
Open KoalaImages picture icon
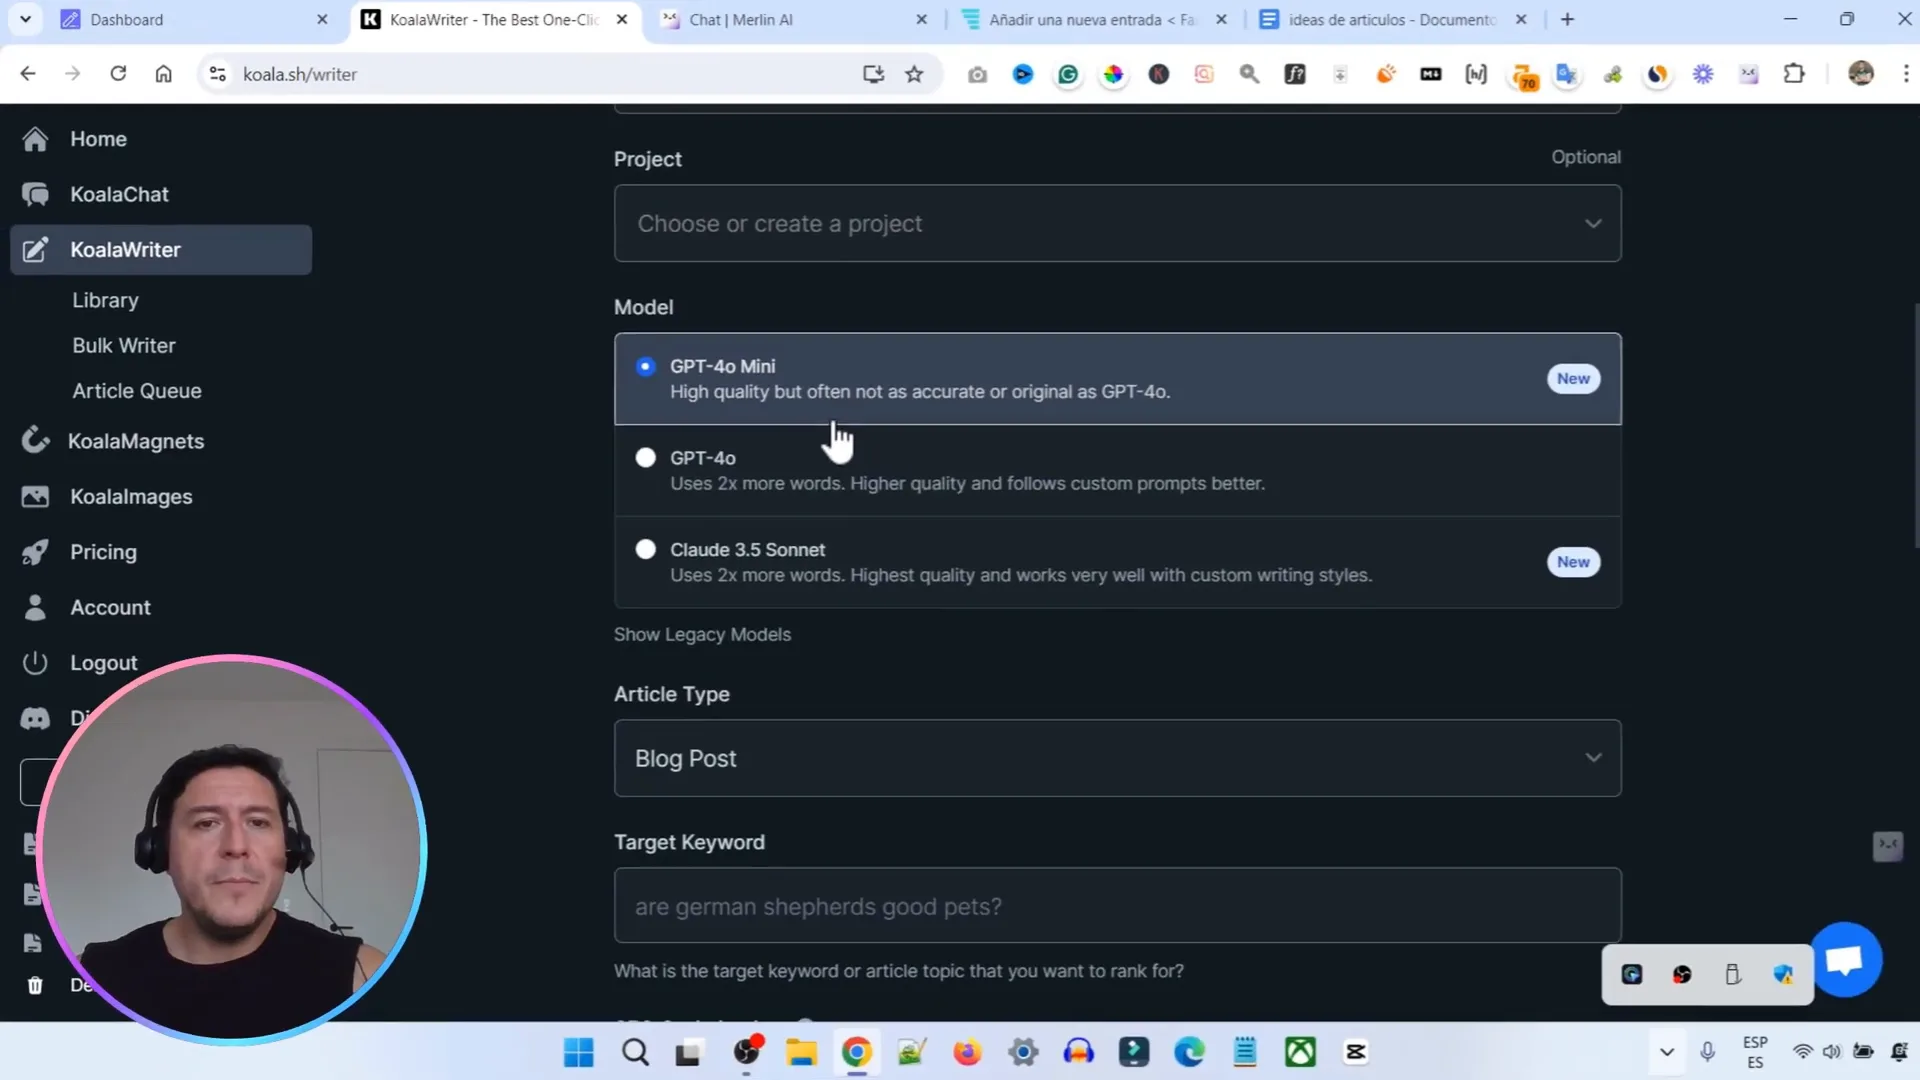(x=35, y=497)
